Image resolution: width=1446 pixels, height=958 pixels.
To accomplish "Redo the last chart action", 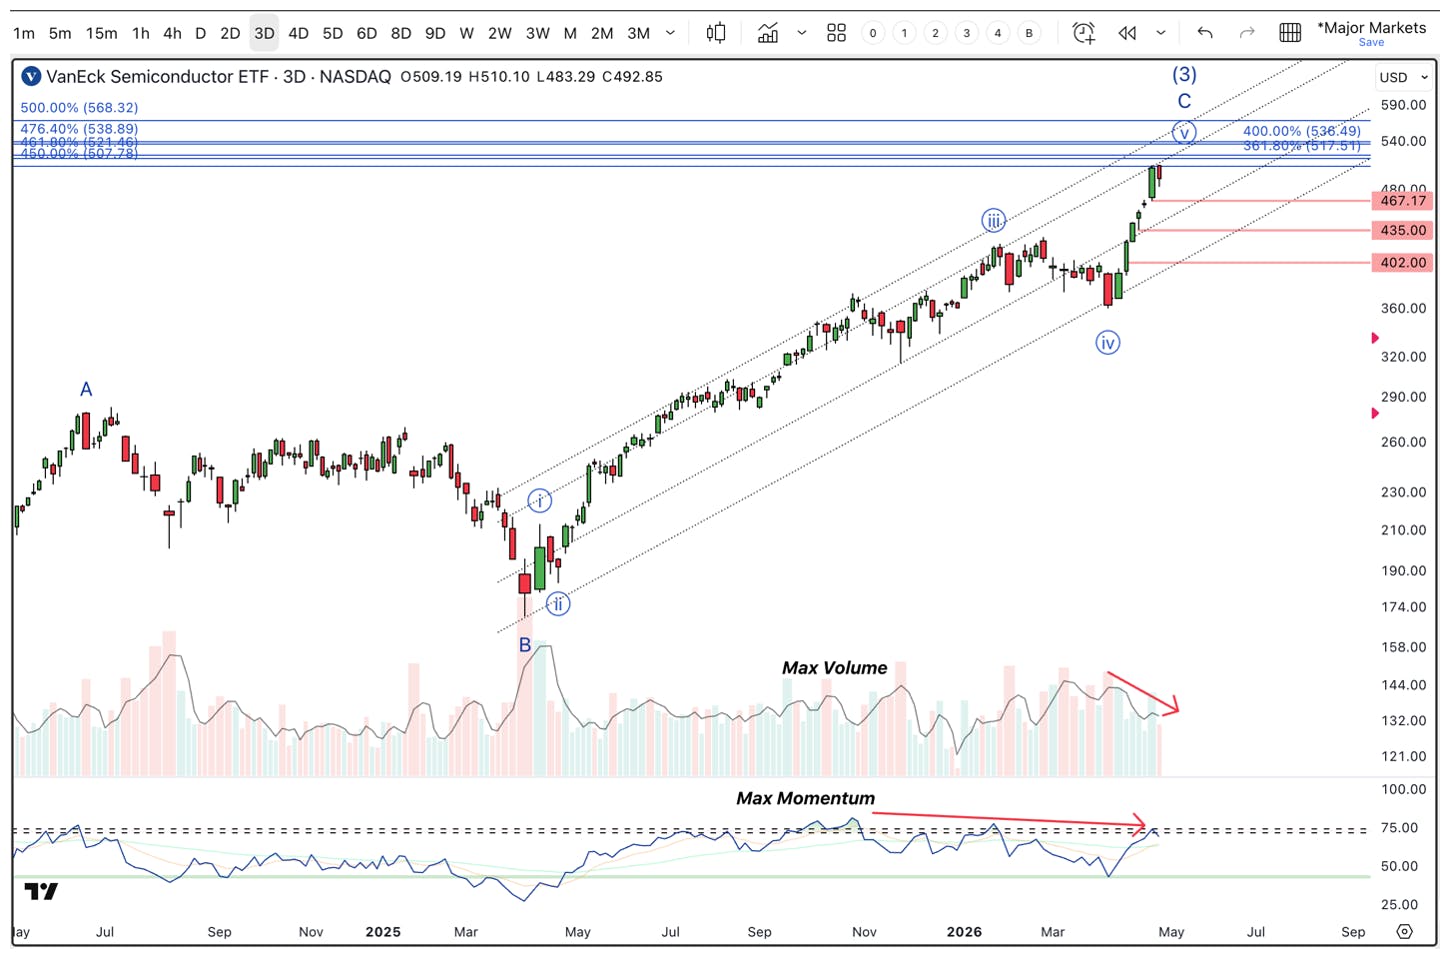I will [1247, 33].
